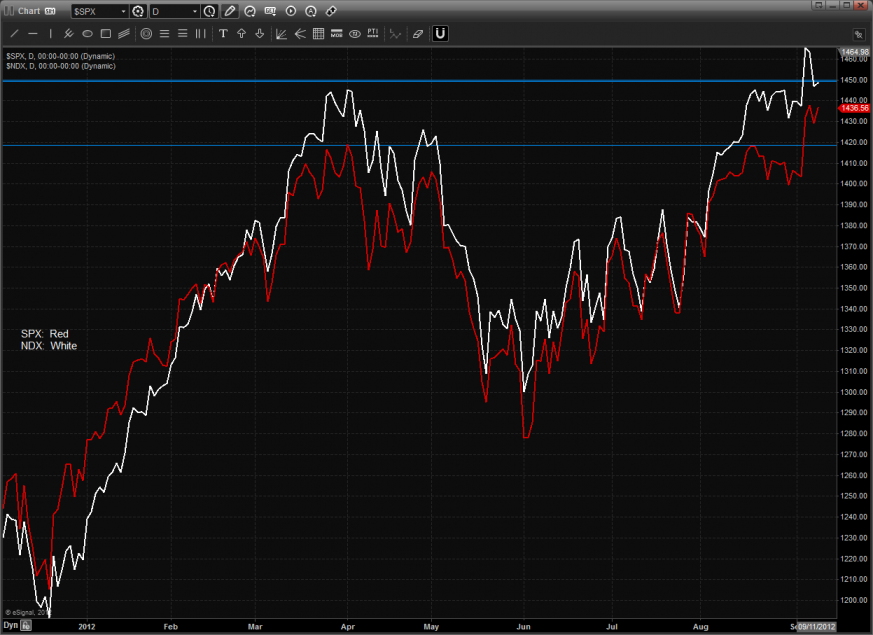Image resolution: width=873 pixels, height=635 pixels.
Task: Expand the $SPX symbol dropdown
Action: 123,11
